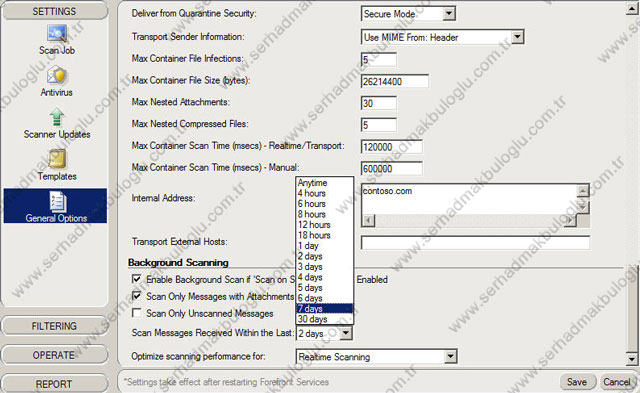Open Scanner Updates green arrow icon
Screen dimensions: 640x393
click(57, 118)
